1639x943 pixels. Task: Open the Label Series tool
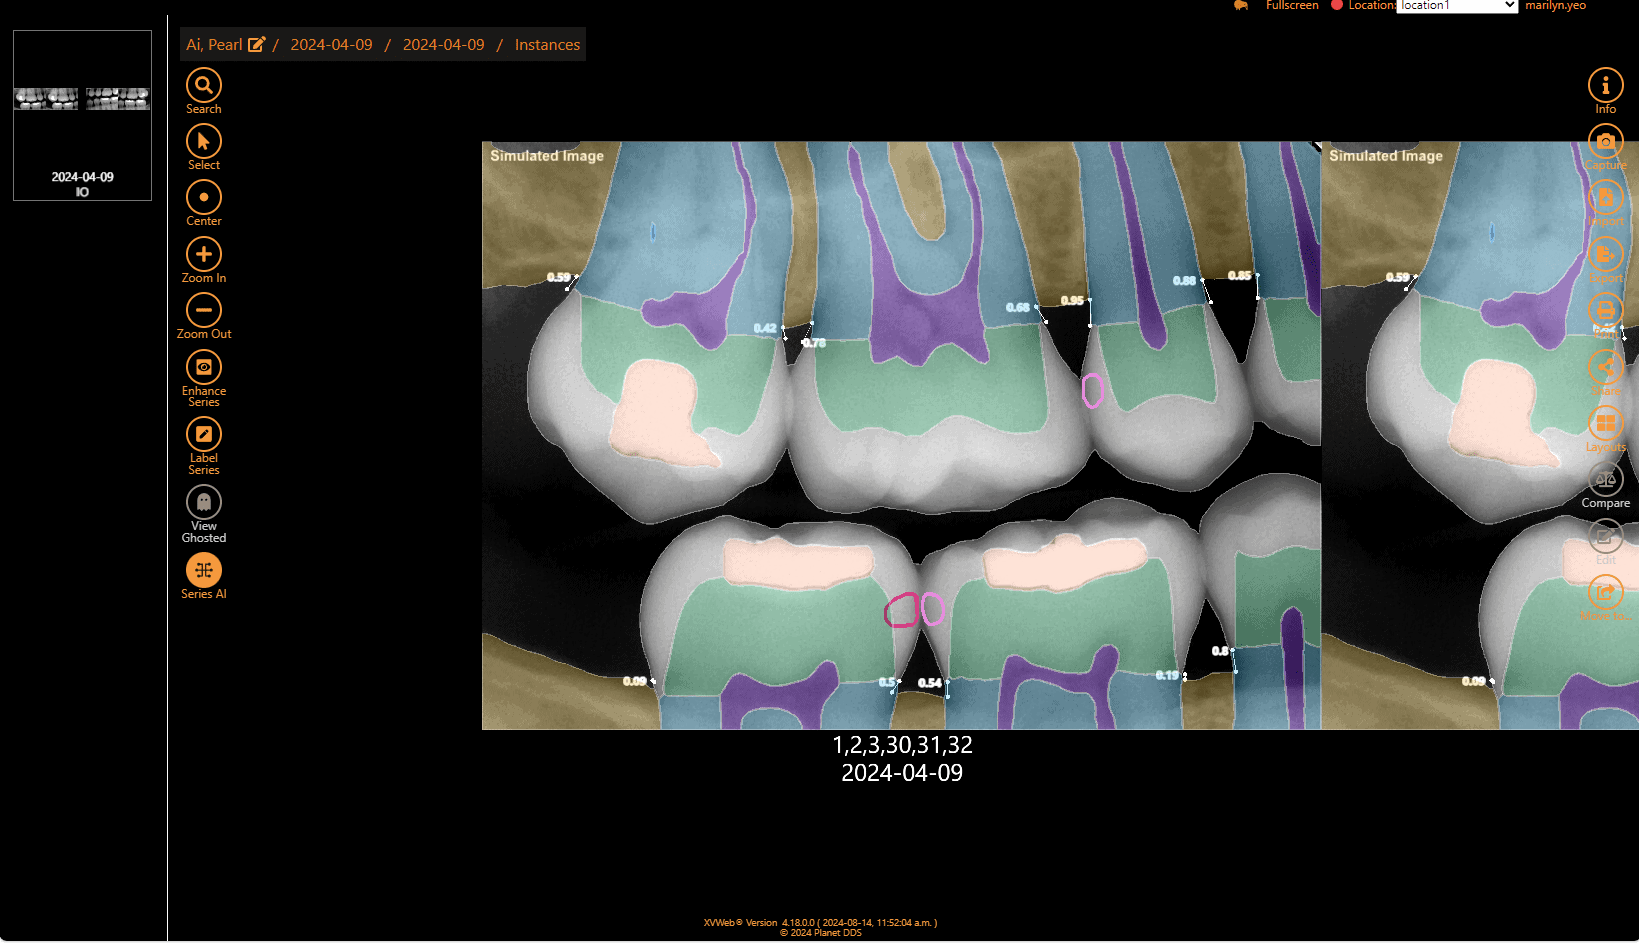[203, 435]
